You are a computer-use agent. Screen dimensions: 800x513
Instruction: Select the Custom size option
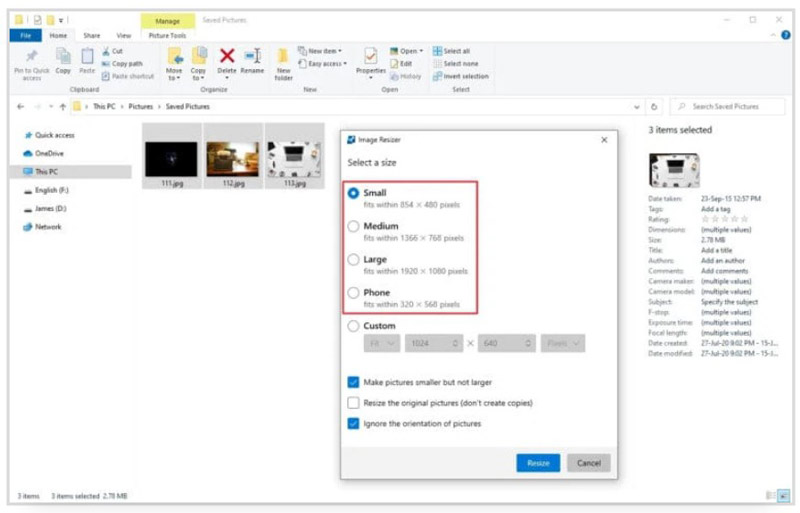tap(353, 326)
